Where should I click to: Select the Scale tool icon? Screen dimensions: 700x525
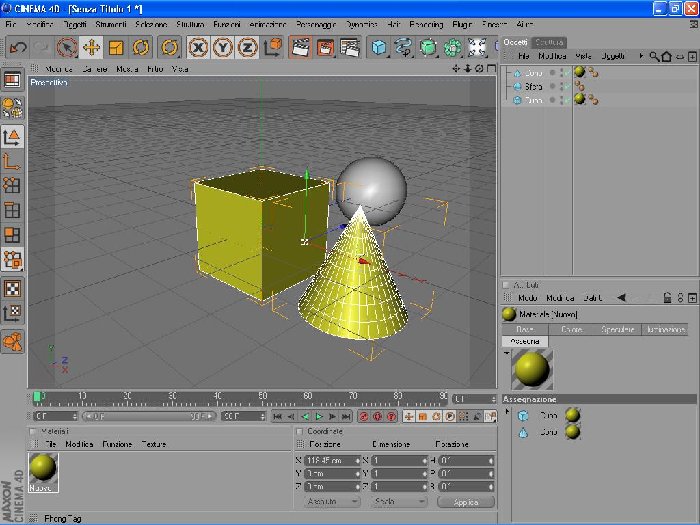click(x=116, y=47)
